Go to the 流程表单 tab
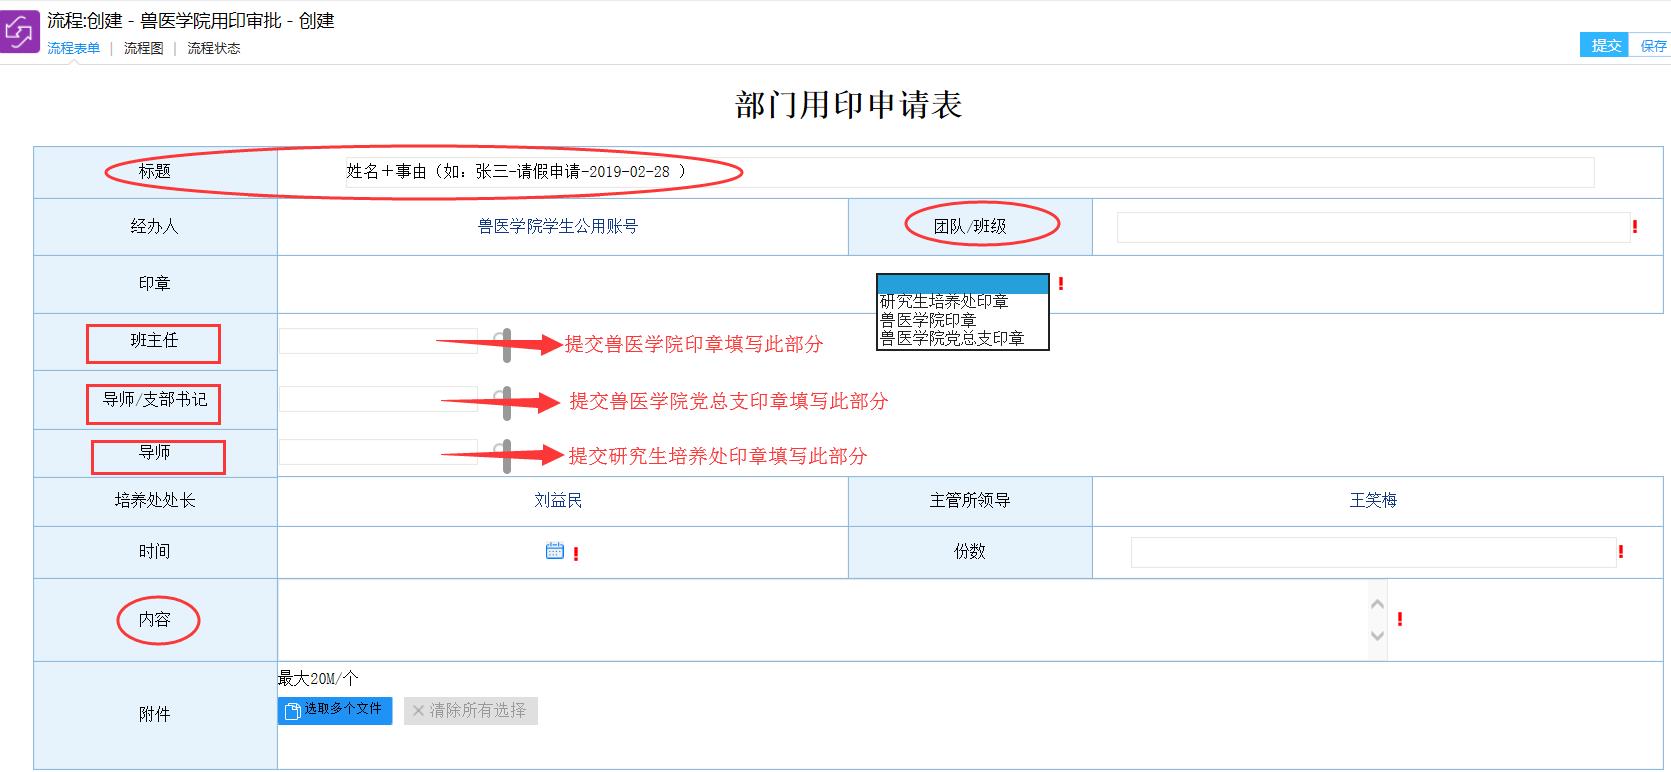Viewport: 1671px width, 772px height. (73, 48)
